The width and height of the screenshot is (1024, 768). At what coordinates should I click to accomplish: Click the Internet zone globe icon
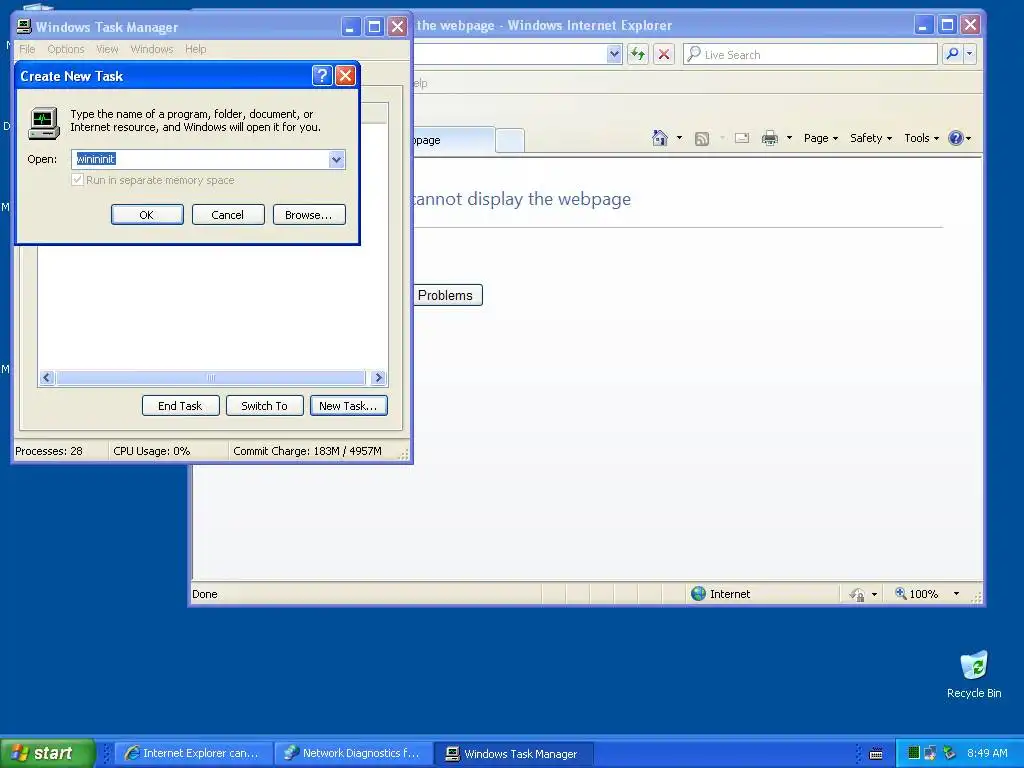tap(699, 594)
